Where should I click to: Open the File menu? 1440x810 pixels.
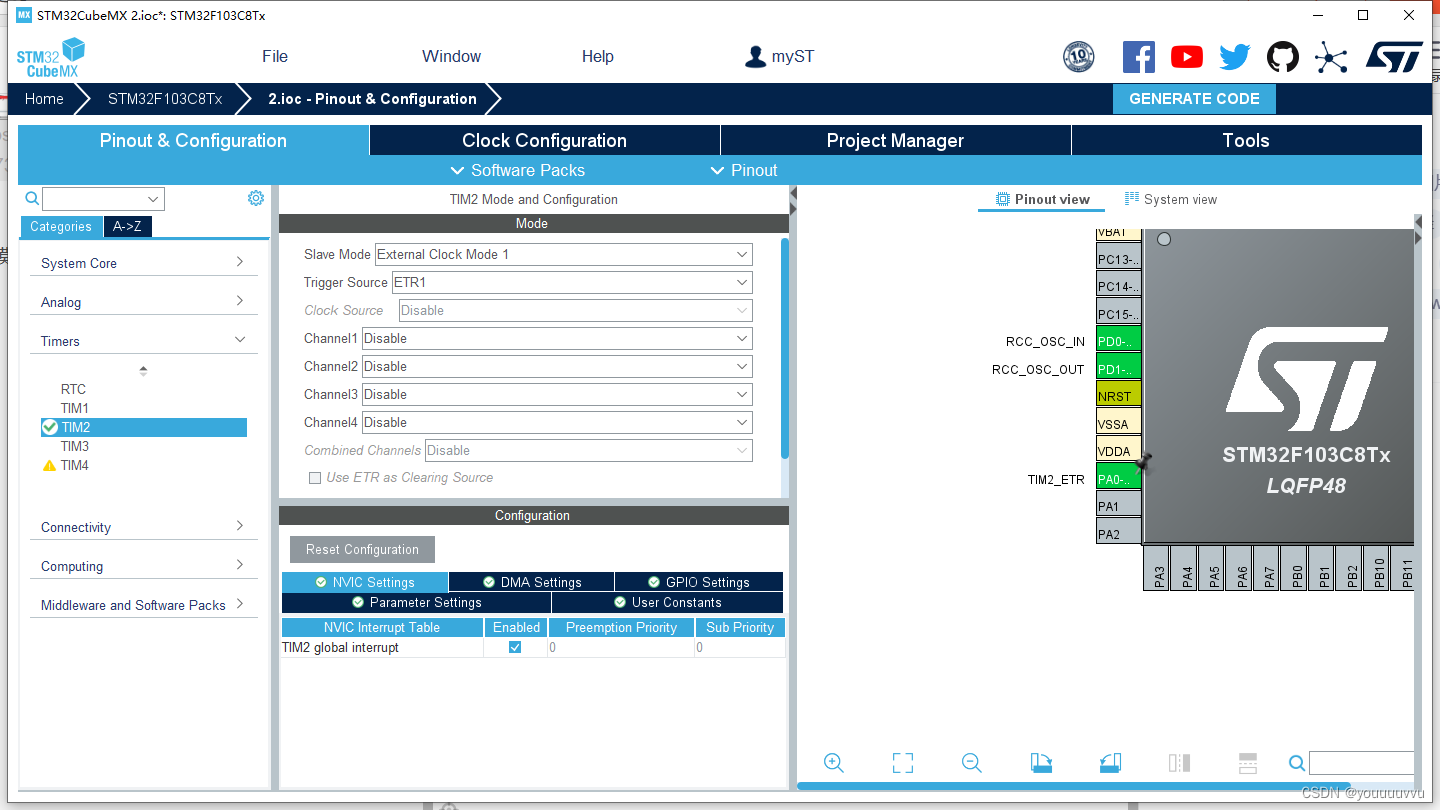tap(275, 56)
